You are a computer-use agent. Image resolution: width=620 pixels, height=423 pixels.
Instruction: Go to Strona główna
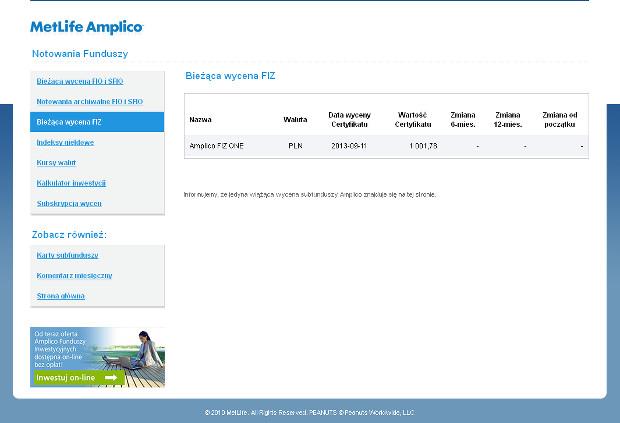click(x=60, y=296)
